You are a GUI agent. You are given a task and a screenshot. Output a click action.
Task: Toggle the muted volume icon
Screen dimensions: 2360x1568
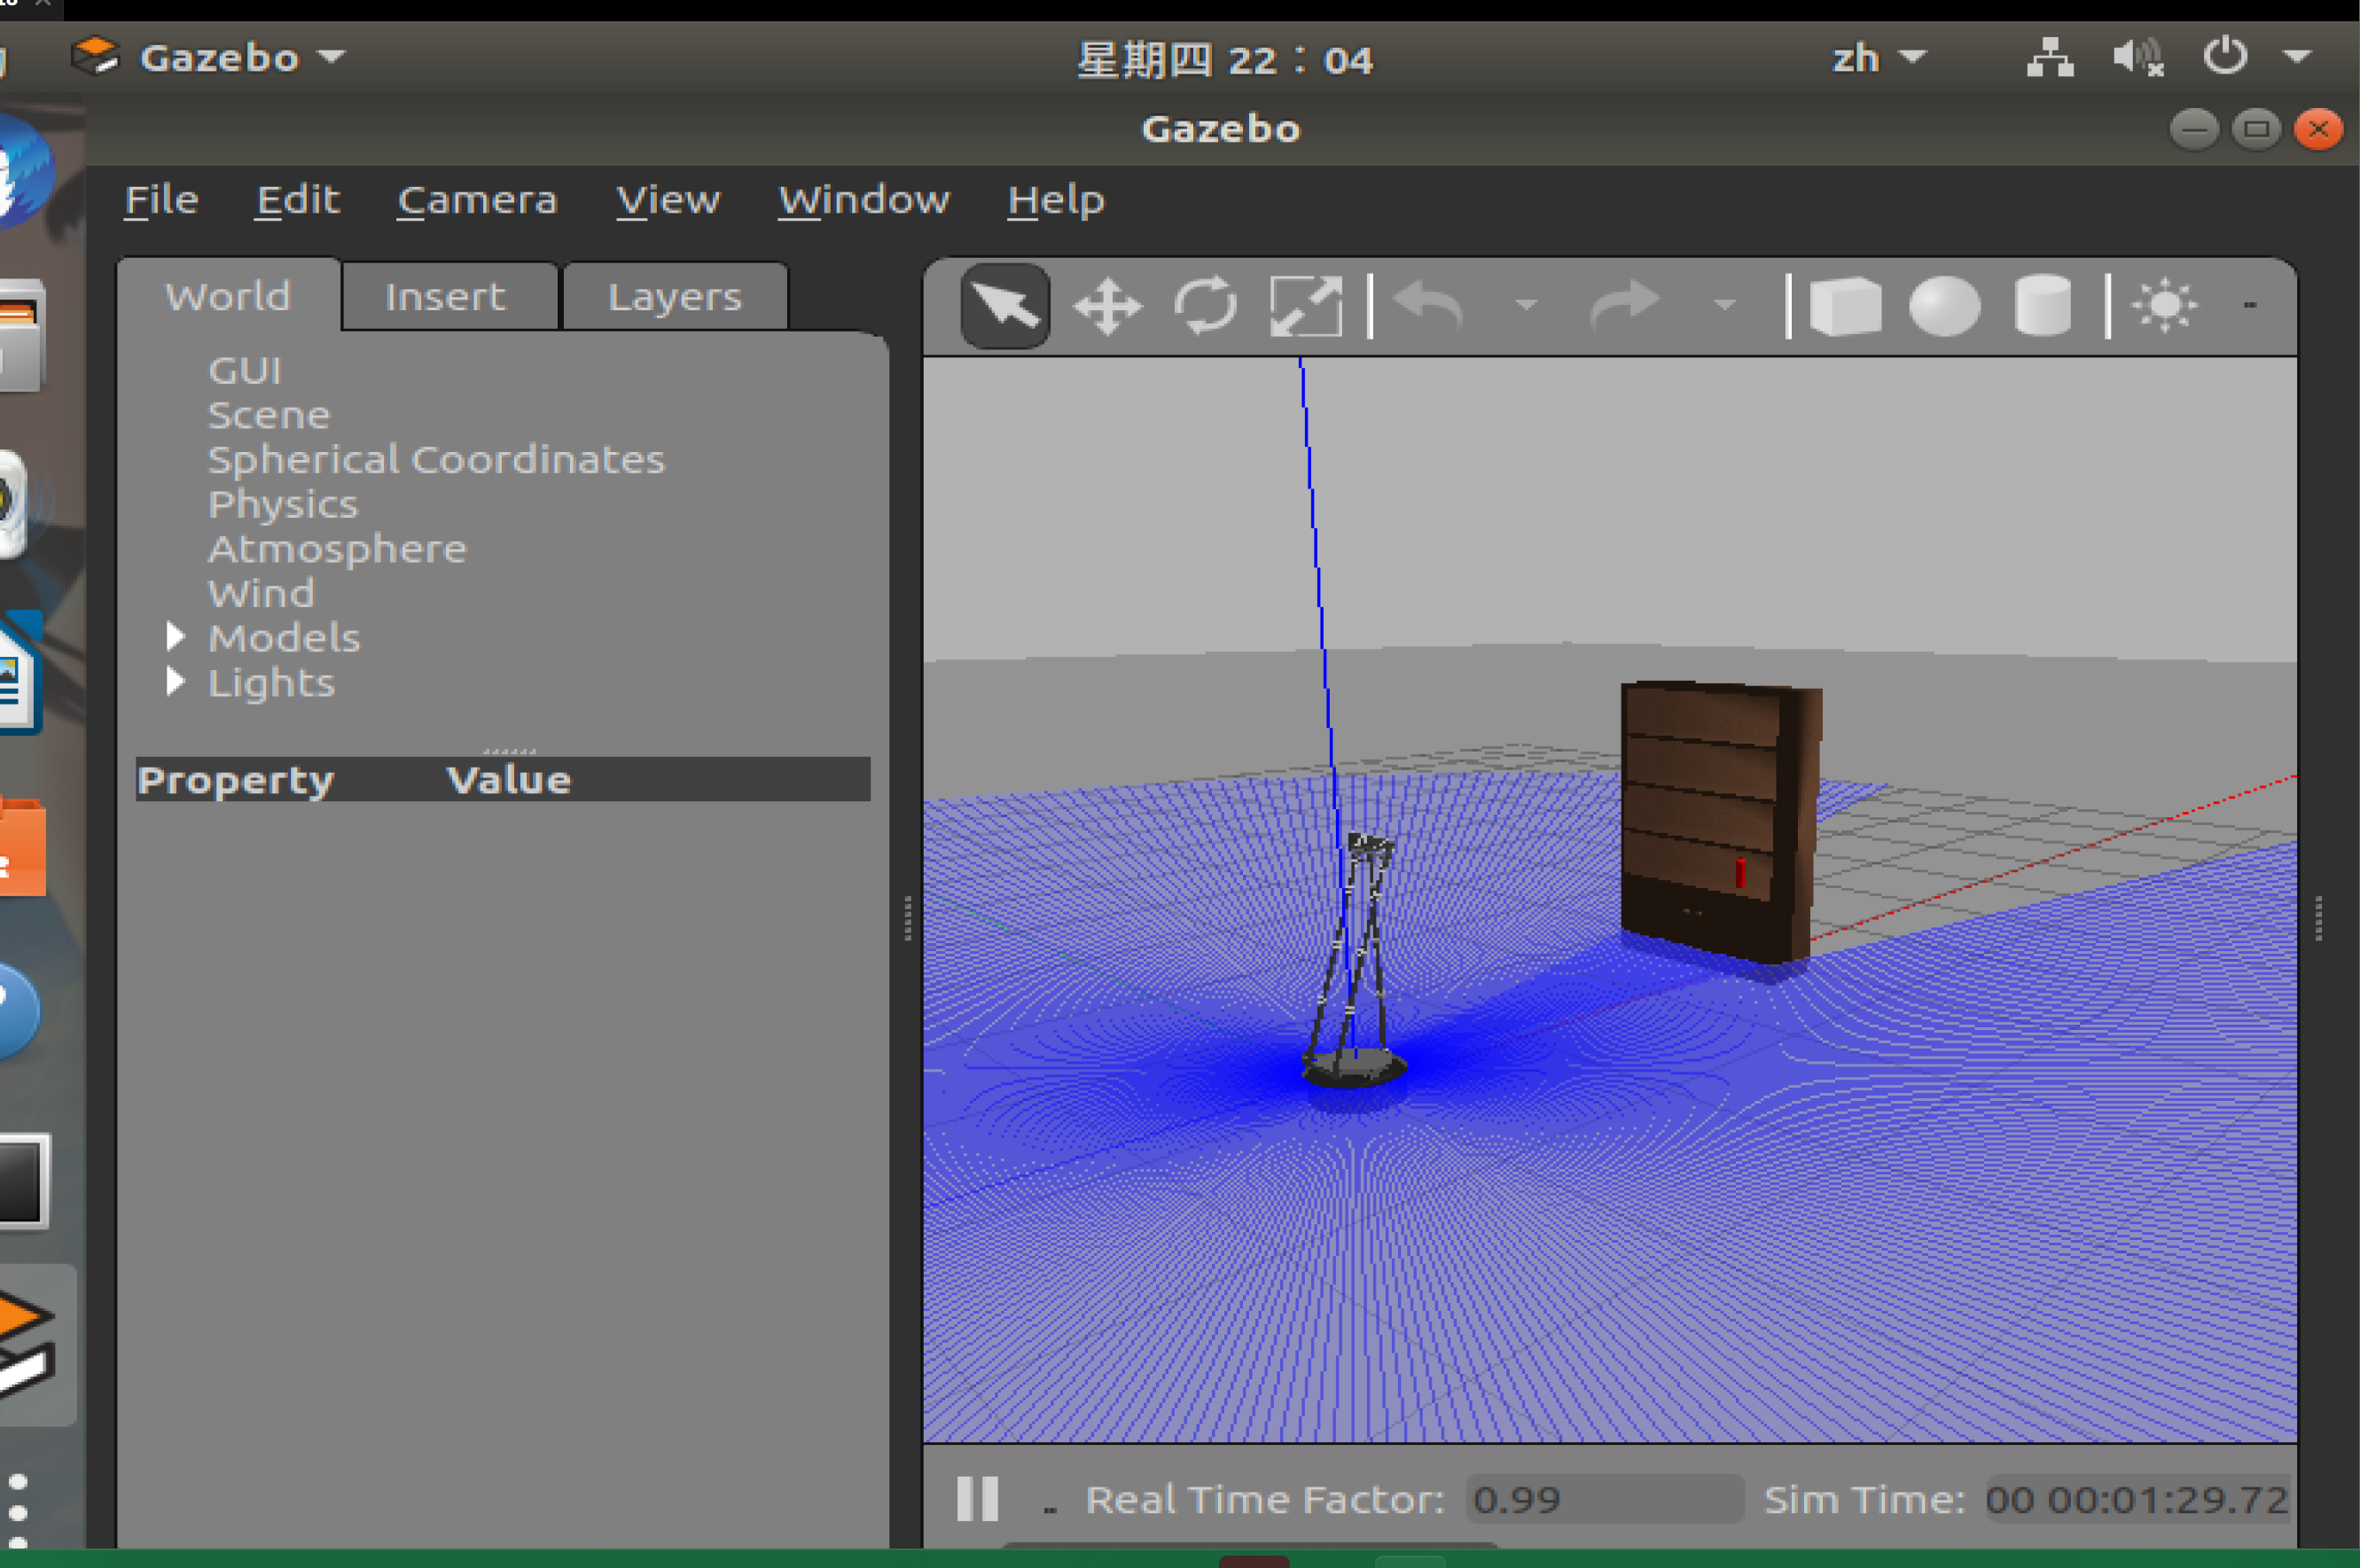coord(2137,58)
